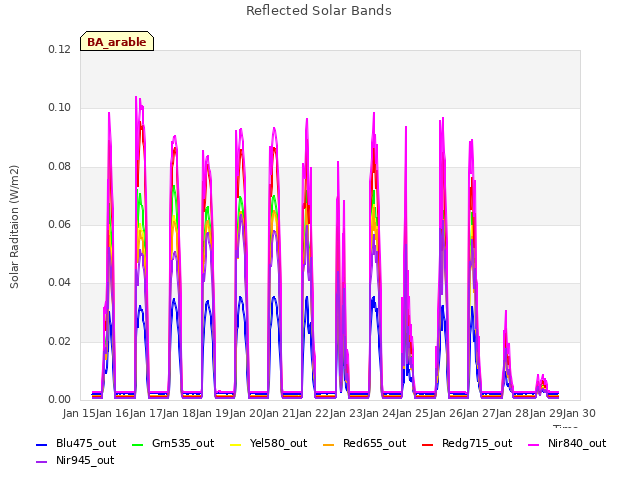The image size is (640, 480).
Task: Click the Jan 26 x-axis date label
Action: click(x=446, y=413)
